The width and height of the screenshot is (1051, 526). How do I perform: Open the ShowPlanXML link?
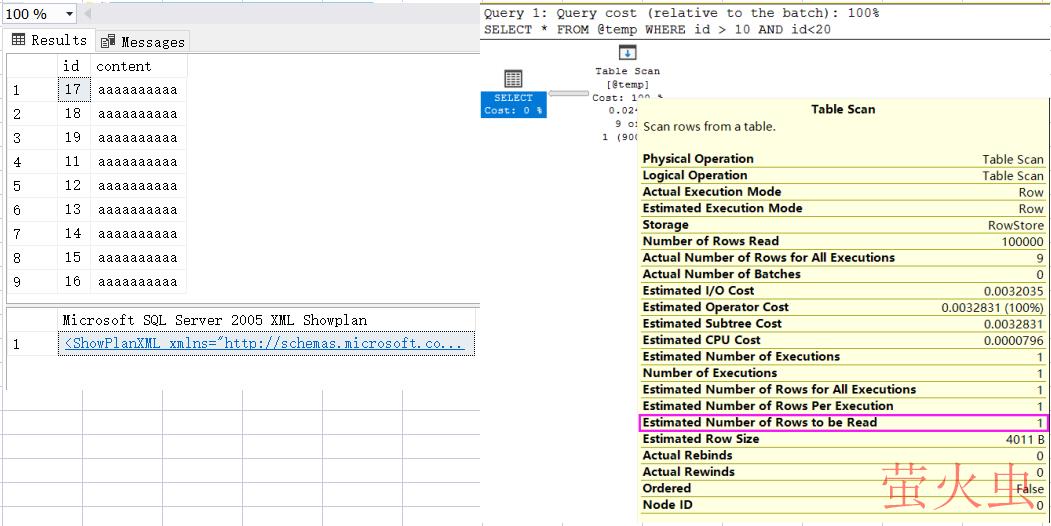pyautogui.click(x=264, y=344)
